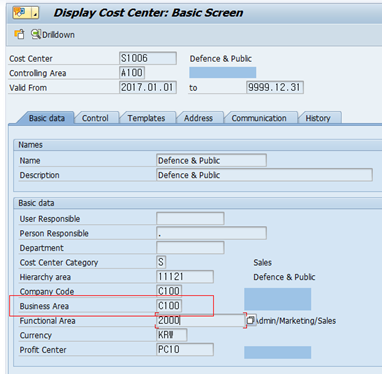382x374 pixels.
Task: Select the Controlling Area field A100
Action: (x=132, y=73)
